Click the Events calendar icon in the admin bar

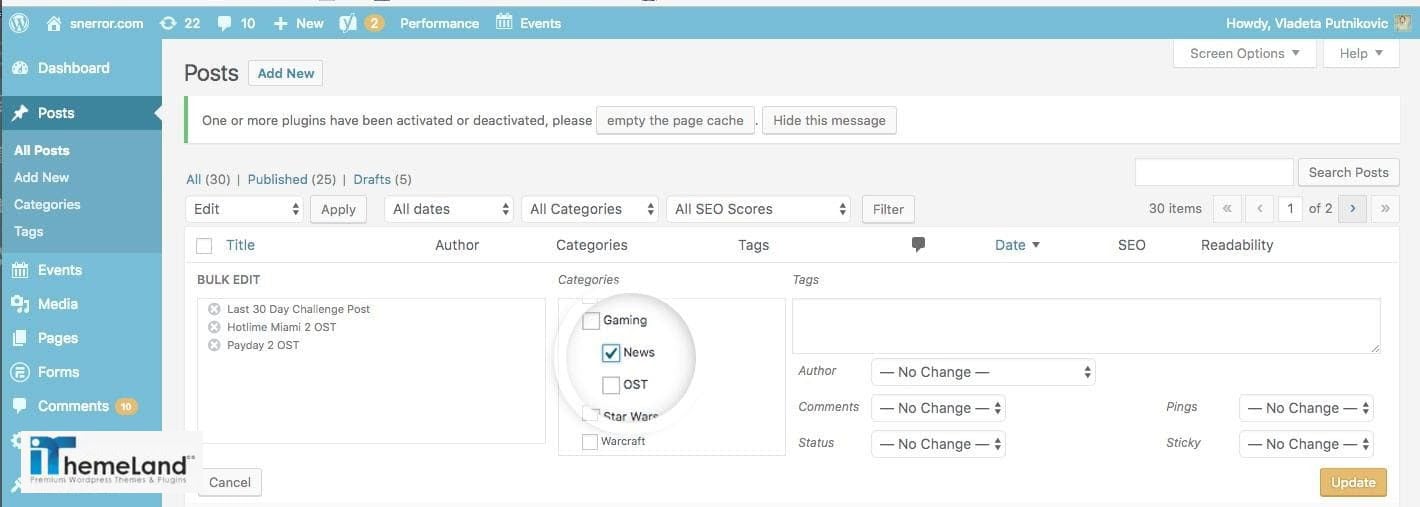coord(504,22)
